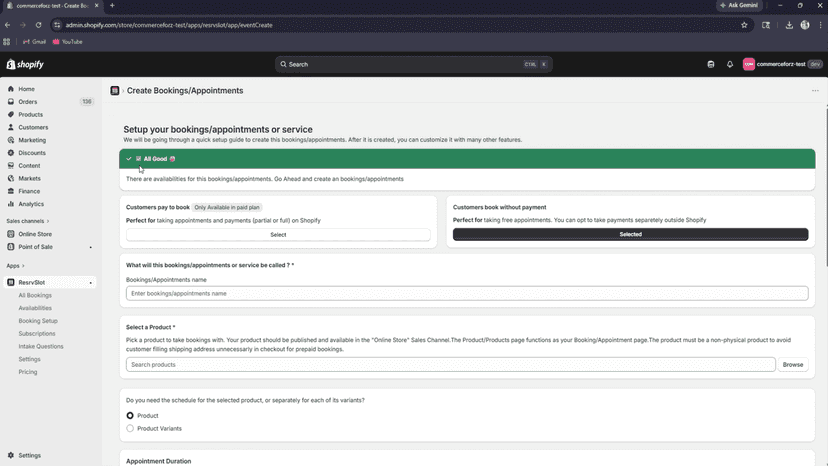Click the three-dot menu beside page title

click(815, 91)
